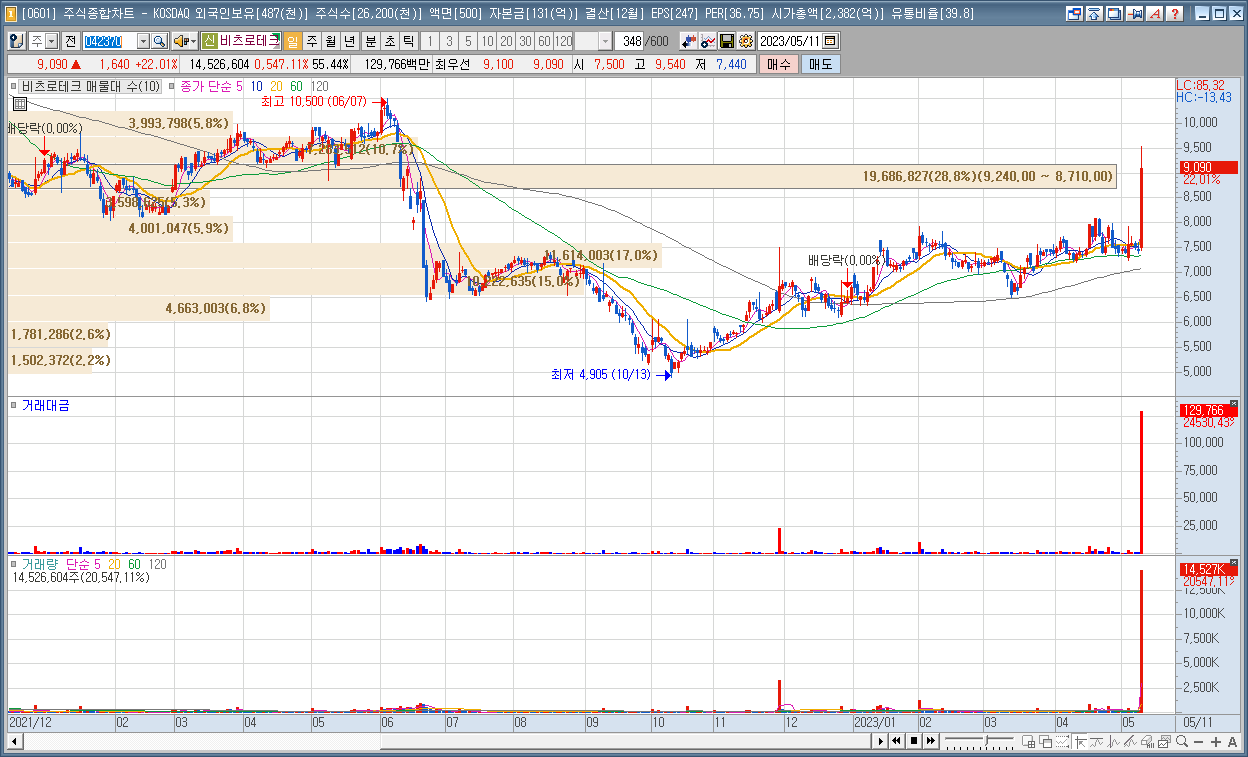Zoom in chart with plus icon
Image resolution: width=1248 pixels, height=757 pixels.
point(1216,741)
